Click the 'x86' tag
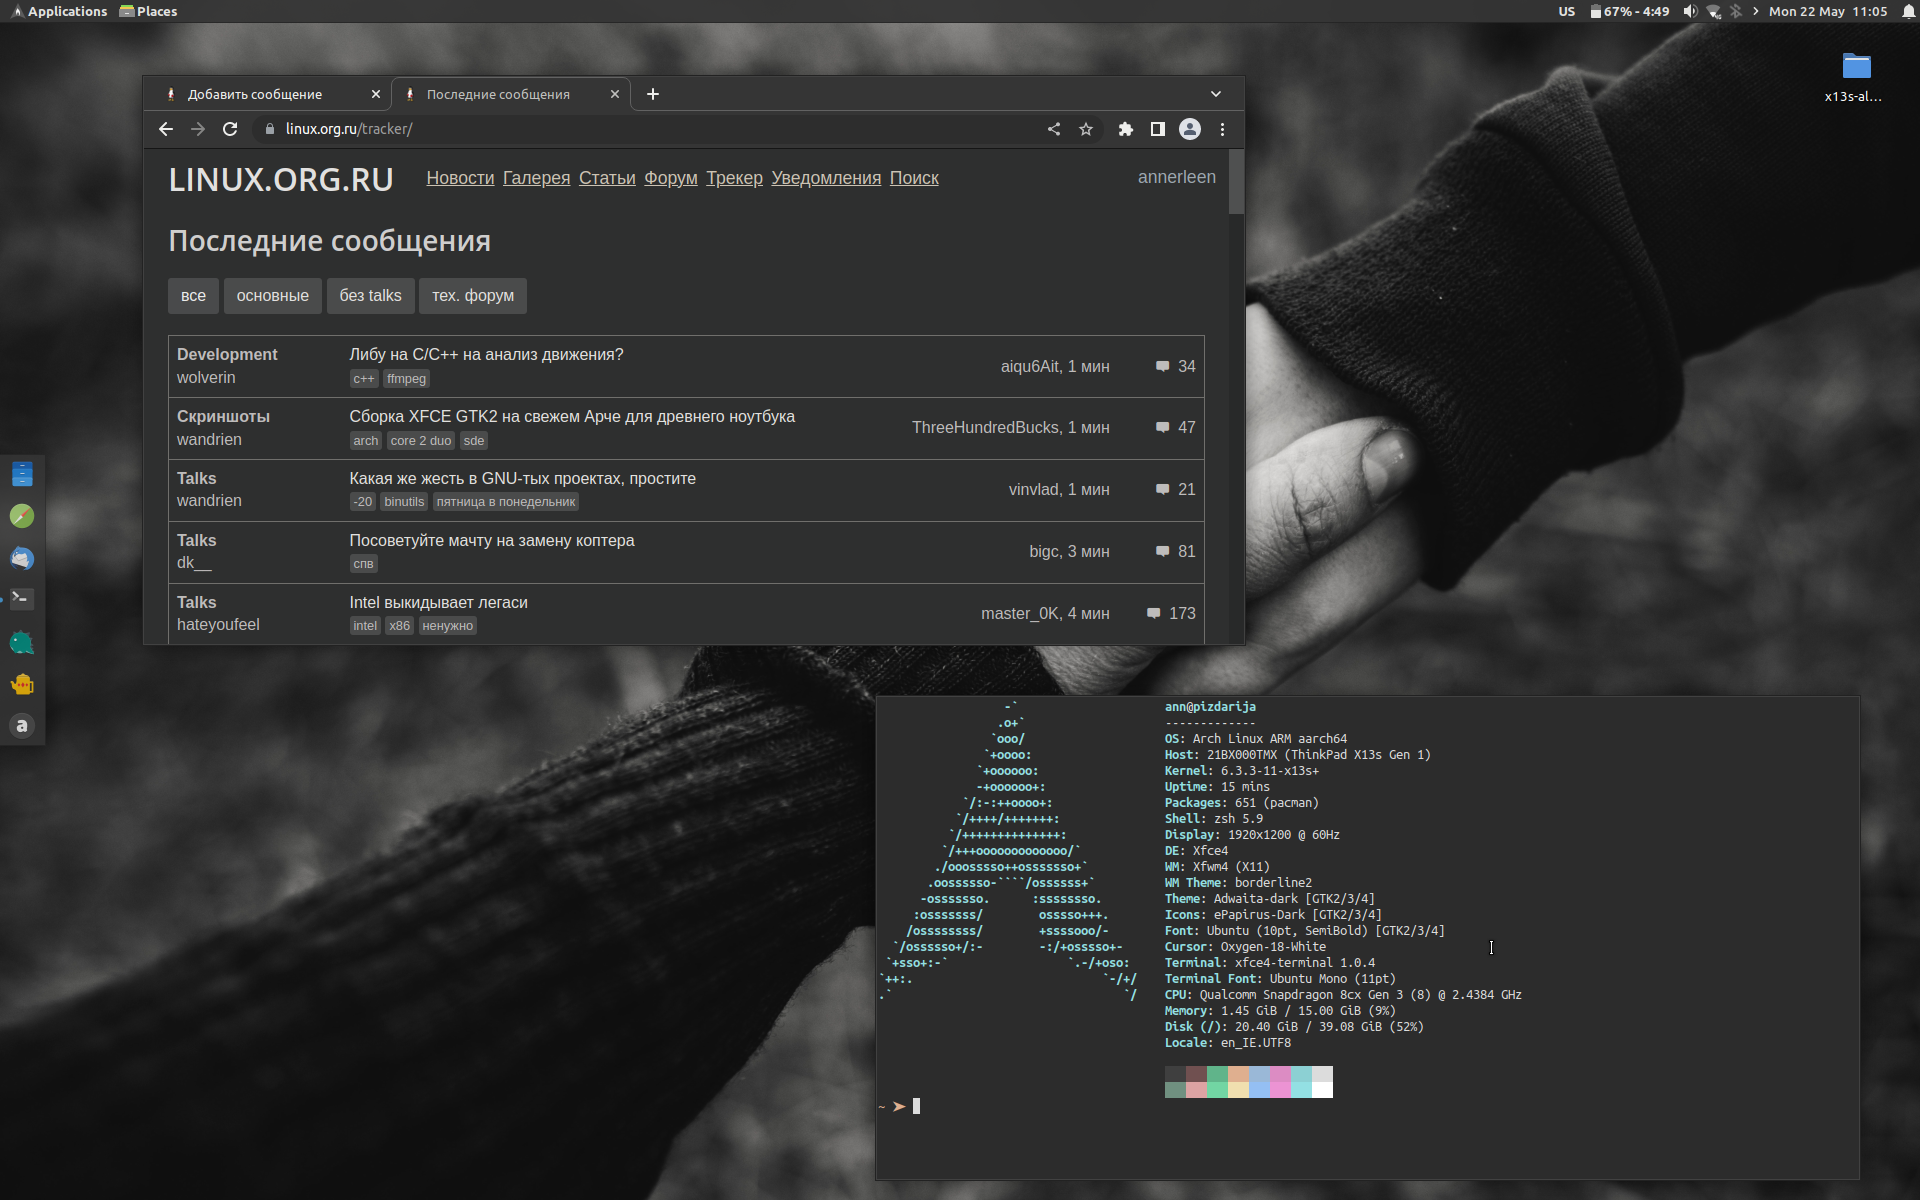This screenshot has height=1200, width=1920. pyautogui.click(x=400, y=626)
